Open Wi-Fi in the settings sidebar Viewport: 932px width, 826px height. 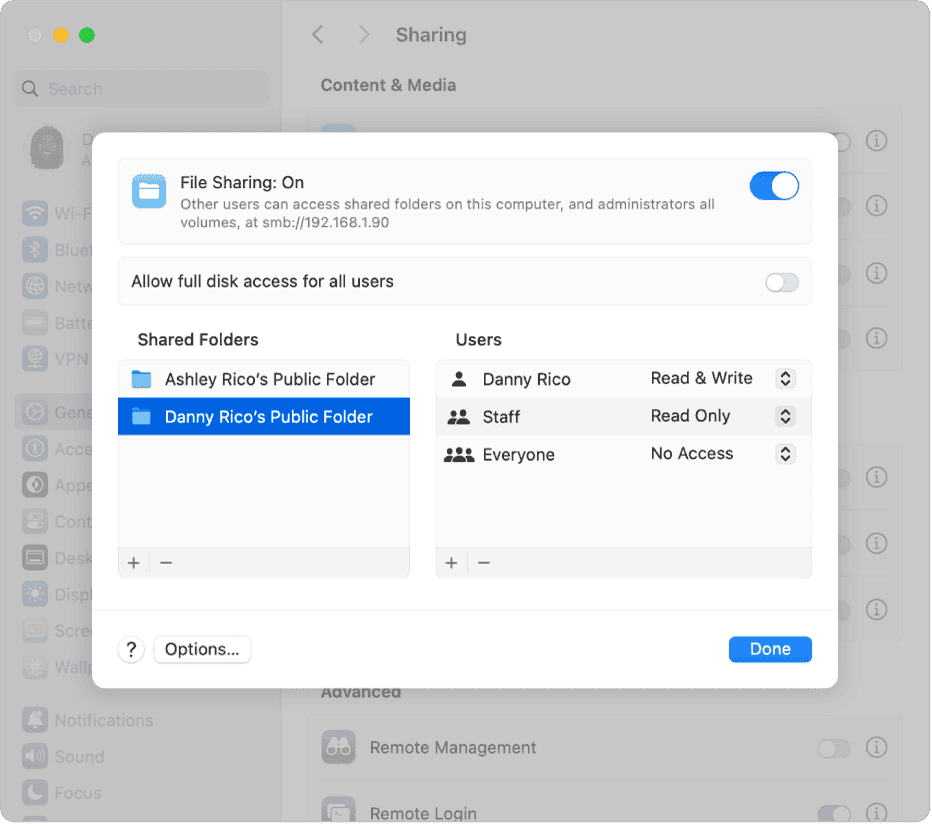pyautogui.click(x=57, y=213)
